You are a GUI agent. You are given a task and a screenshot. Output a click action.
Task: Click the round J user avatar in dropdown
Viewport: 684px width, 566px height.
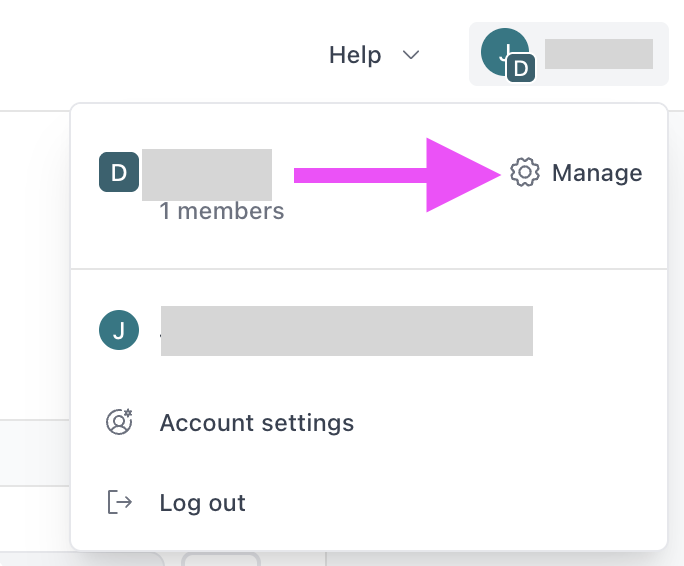118,331
